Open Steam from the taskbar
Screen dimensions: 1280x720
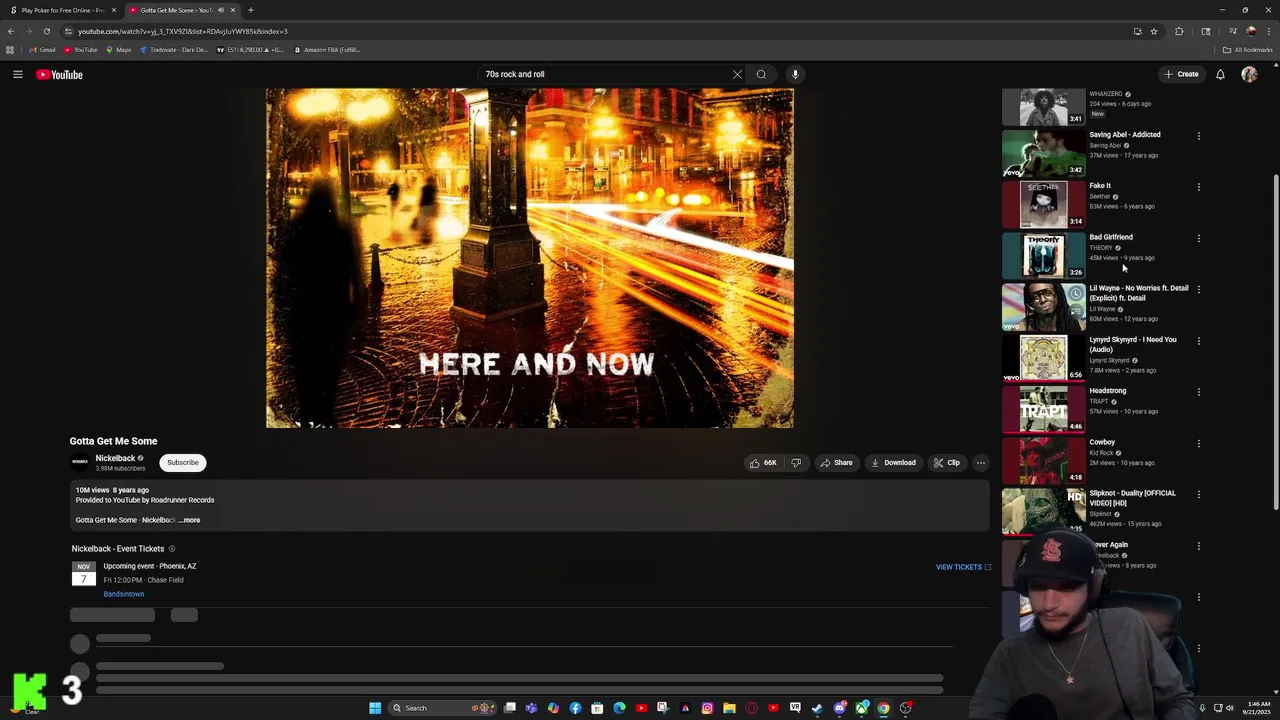[x=817, y=708]
